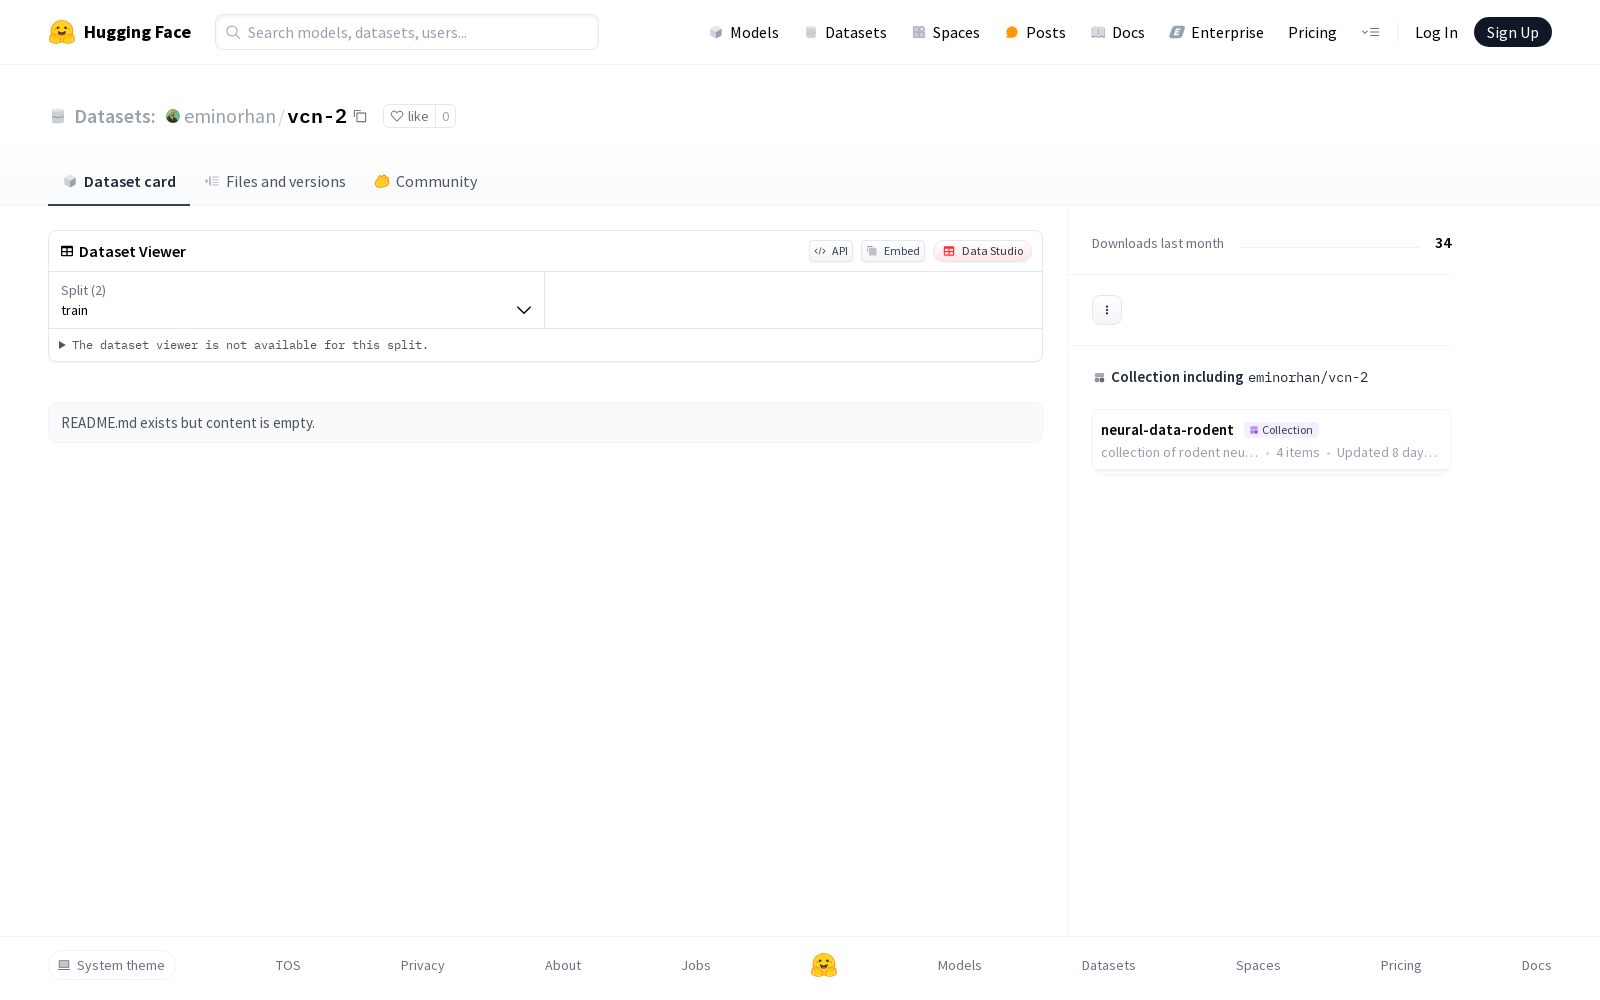Open Models footer link
Viewport: 1600px width, 1000px height.
click(959, 965)
